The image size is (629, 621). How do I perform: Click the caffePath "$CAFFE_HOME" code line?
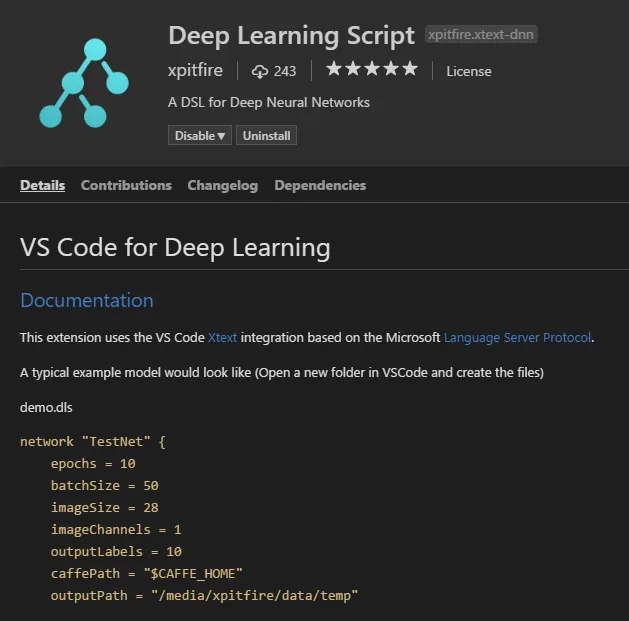[146, 574]
